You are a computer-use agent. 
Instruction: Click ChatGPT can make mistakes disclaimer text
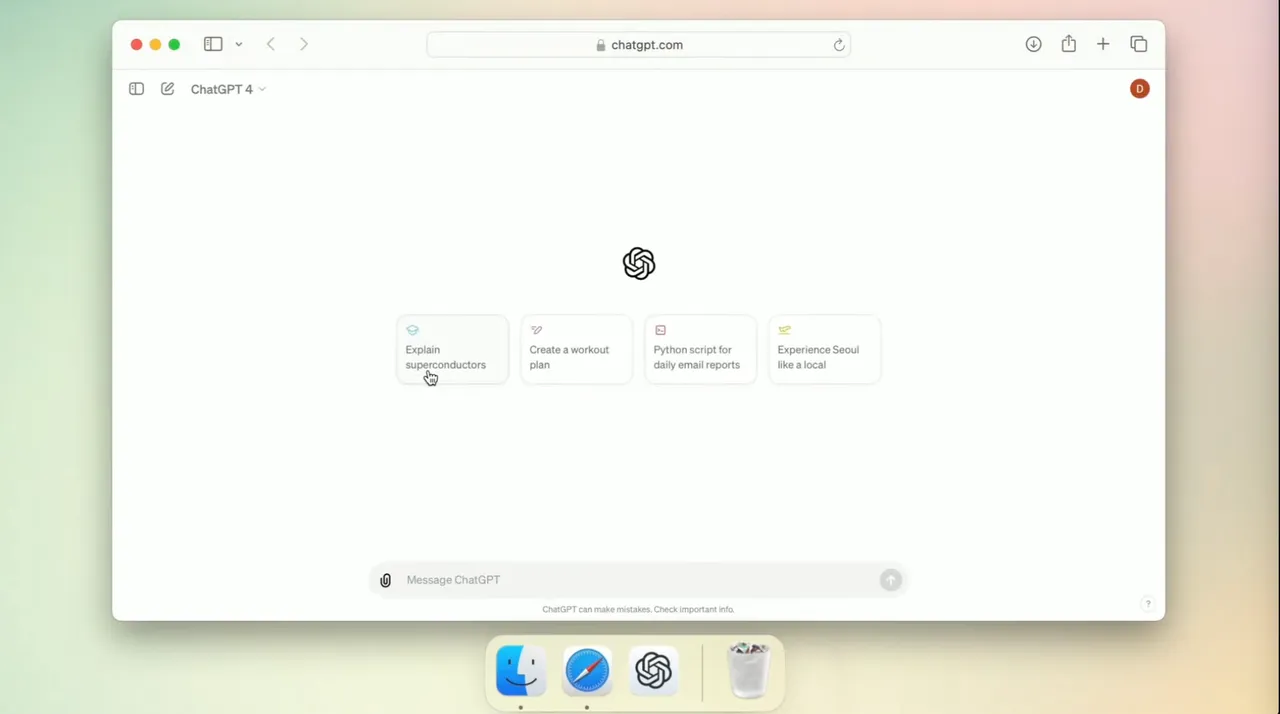638,609
